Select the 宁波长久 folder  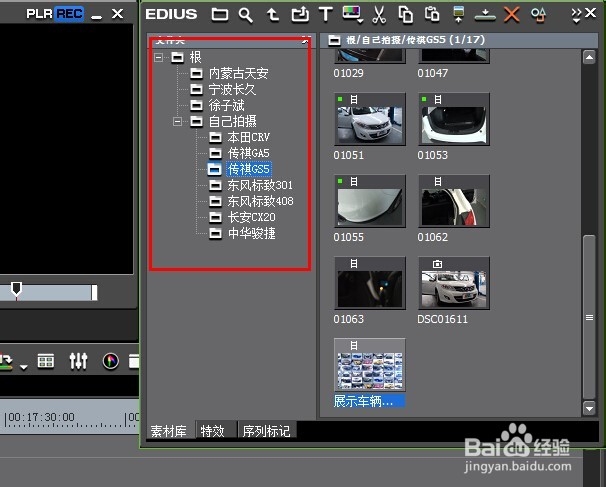click(x=232, y=89)
